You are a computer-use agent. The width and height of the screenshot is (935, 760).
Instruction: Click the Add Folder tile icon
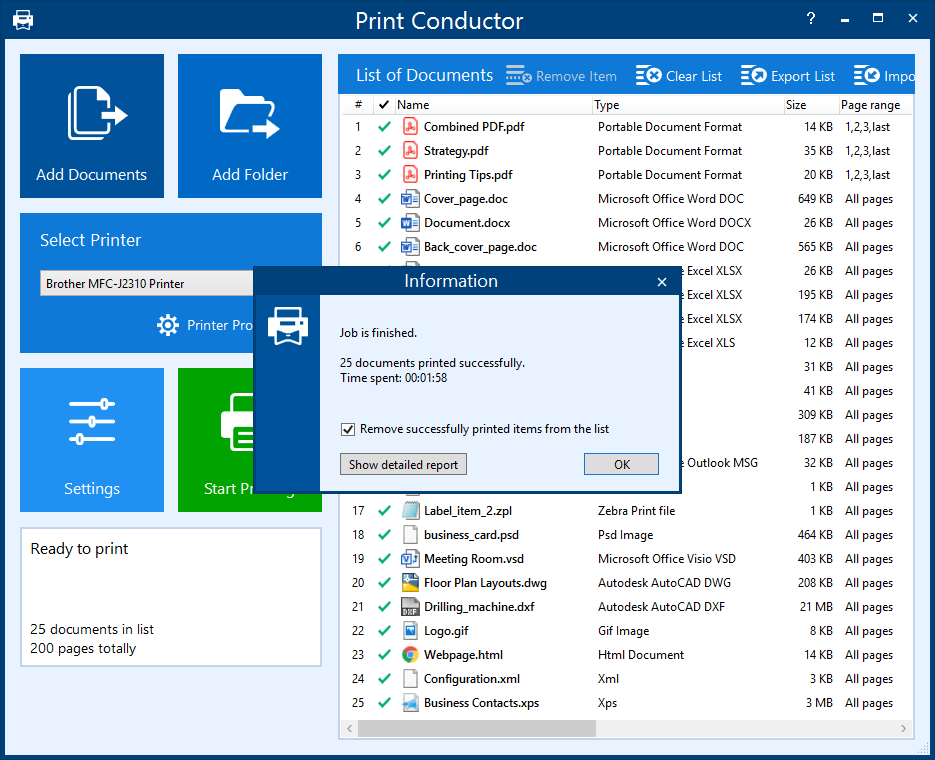tap(250, 114)
